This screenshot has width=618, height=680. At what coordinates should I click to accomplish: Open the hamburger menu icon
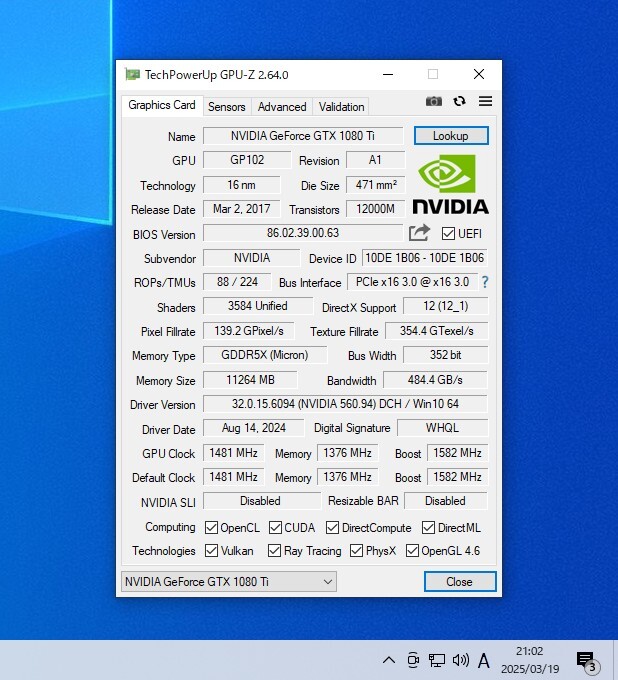485,101
